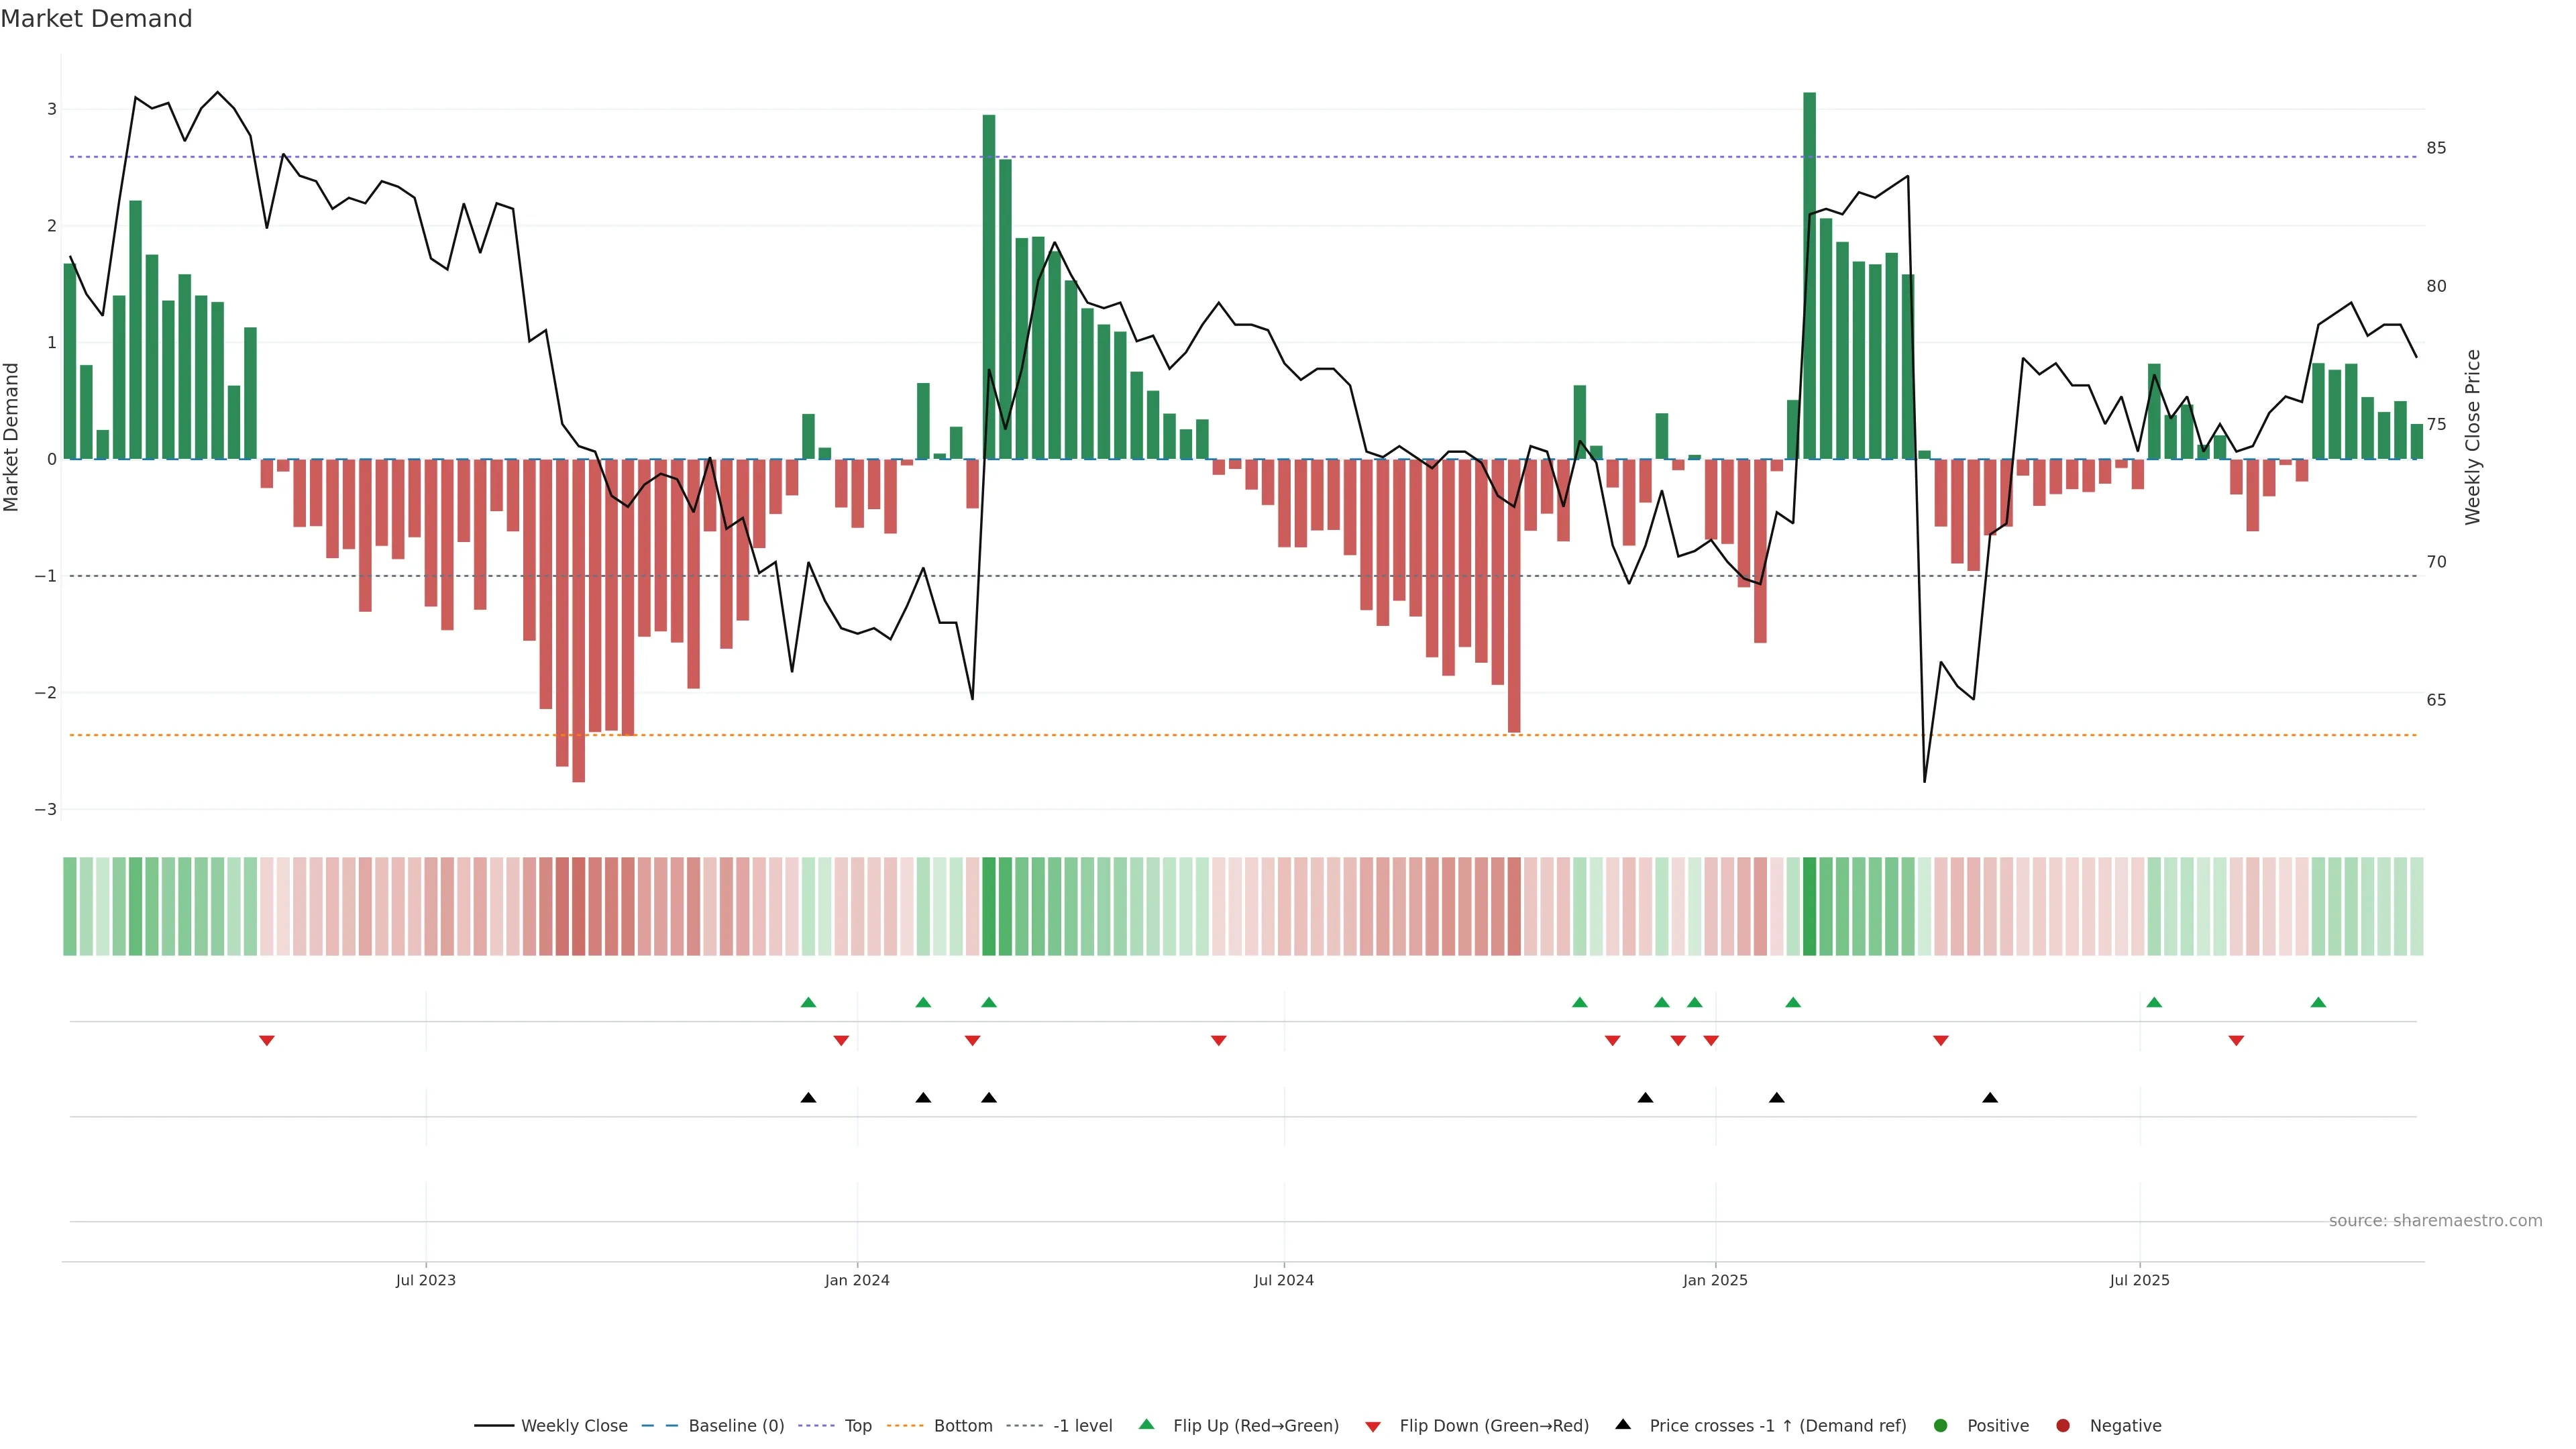Click the last black price-cross triangle marker
This screenshot has width=2576, height=1449.
click(x=1990, y=1098)
